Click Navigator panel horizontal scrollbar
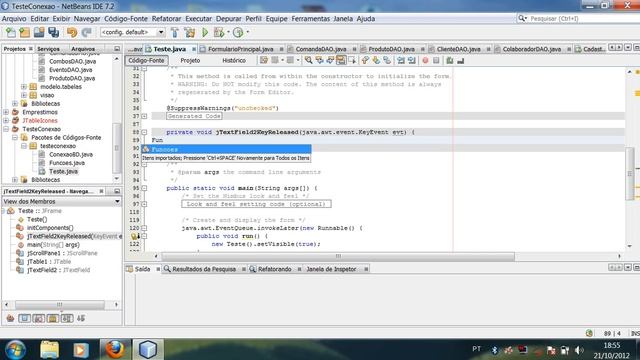The height and width of the screenshot is (360, 640). (60, 304)
